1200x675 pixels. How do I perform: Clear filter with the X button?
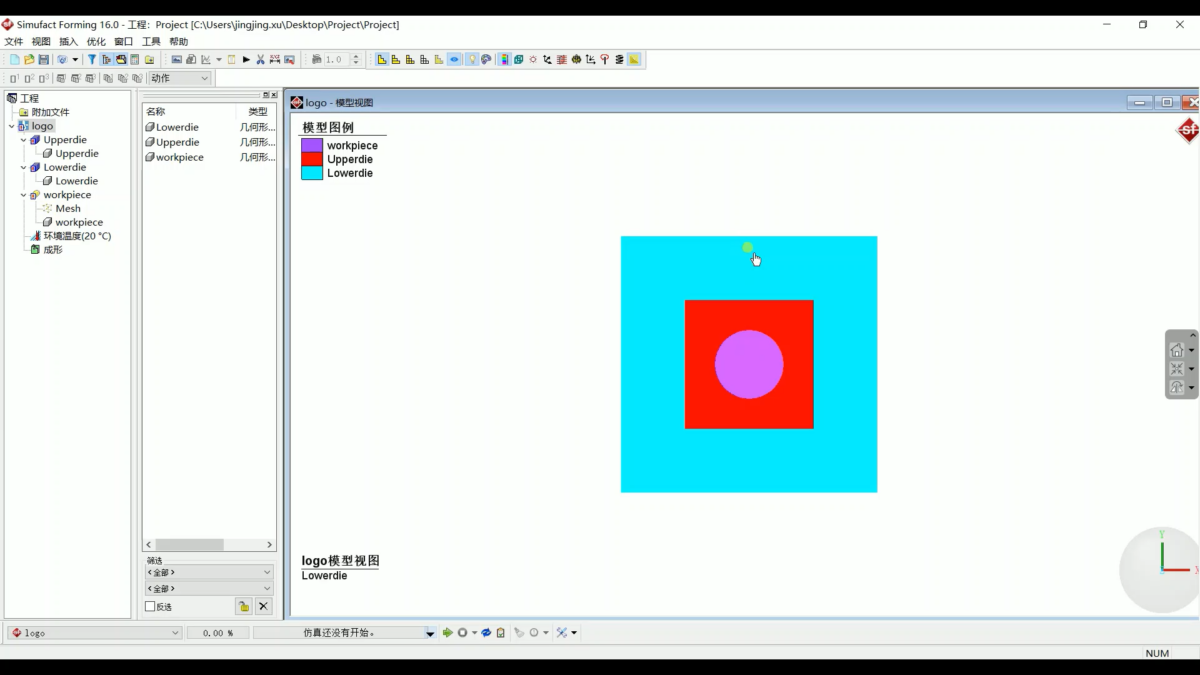click(x=263, y=606)
